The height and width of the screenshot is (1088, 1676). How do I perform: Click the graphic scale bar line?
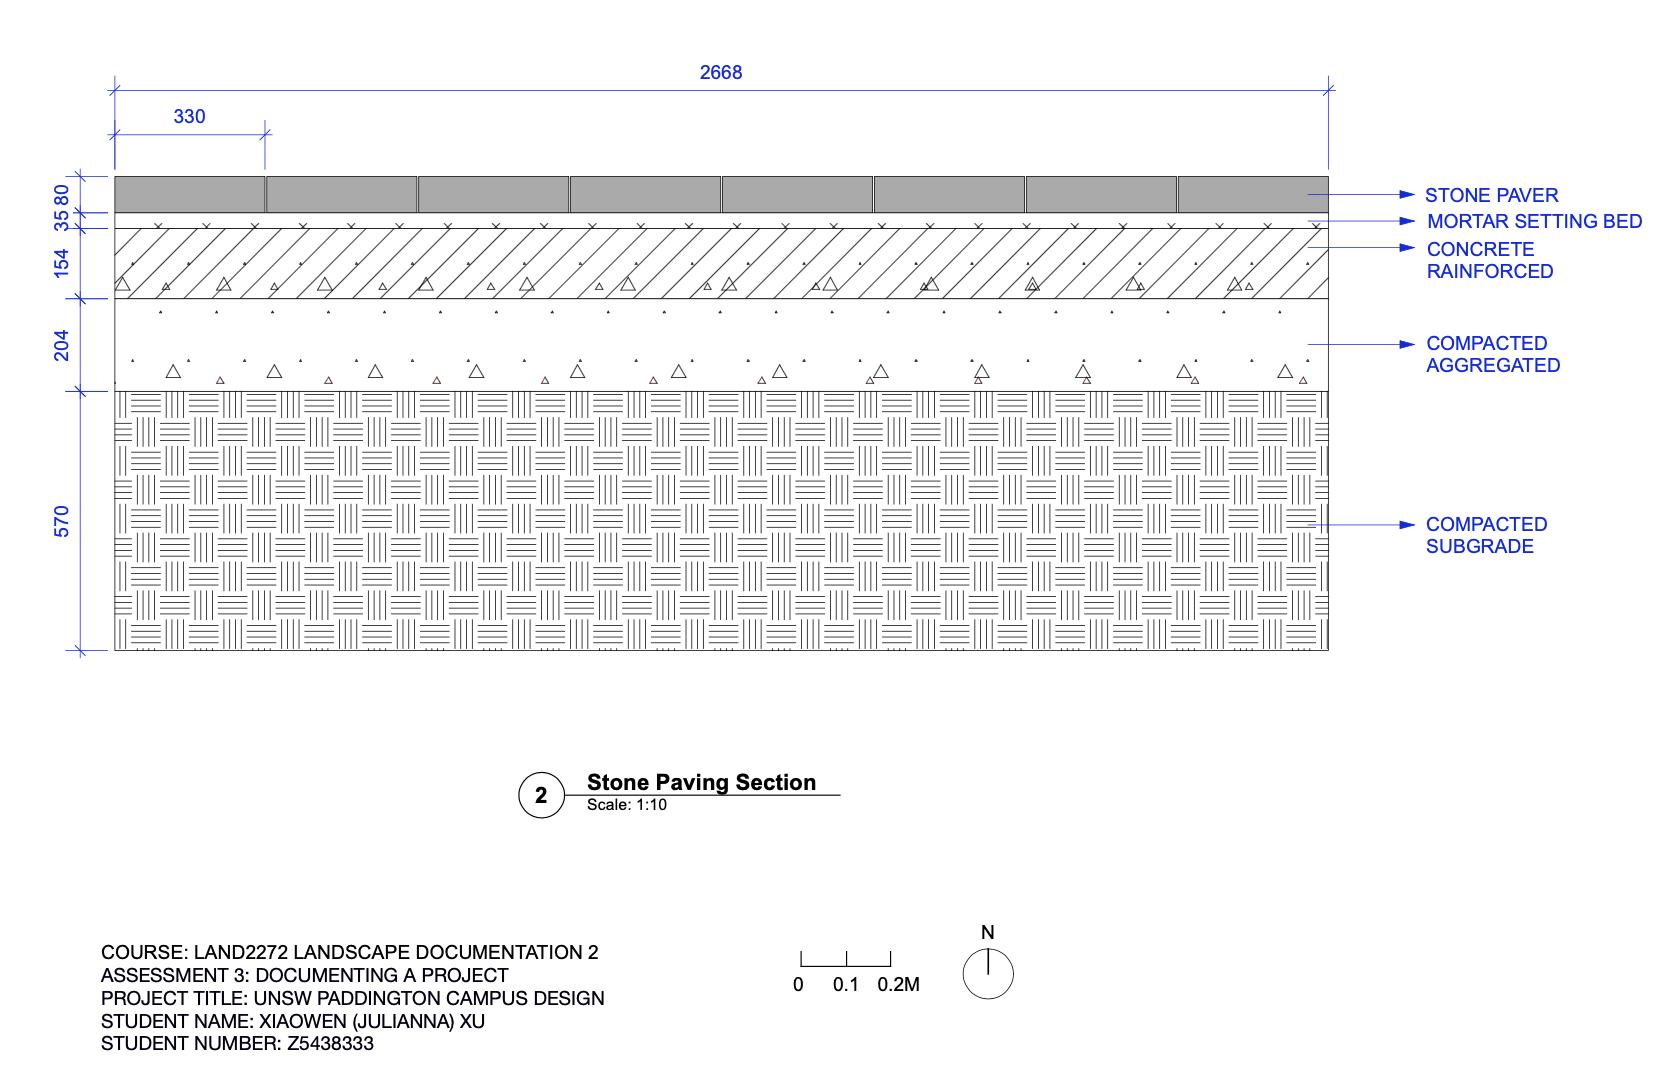[x=846, y=961]
